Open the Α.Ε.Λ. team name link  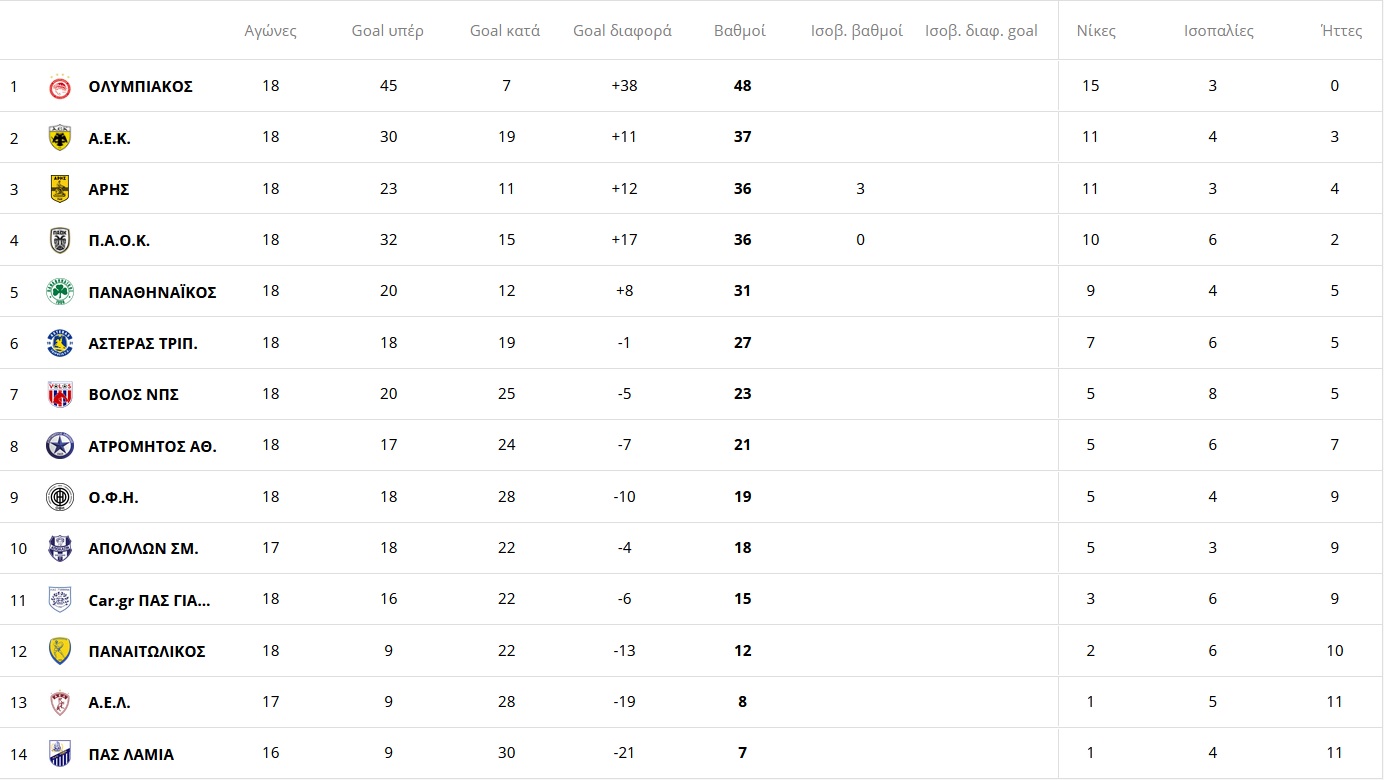point(110,702)
